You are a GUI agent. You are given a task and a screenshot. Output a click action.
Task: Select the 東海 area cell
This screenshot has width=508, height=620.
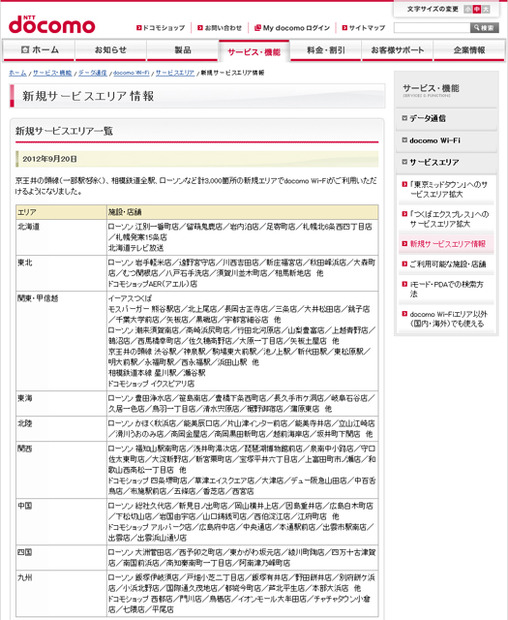[61, 404]
